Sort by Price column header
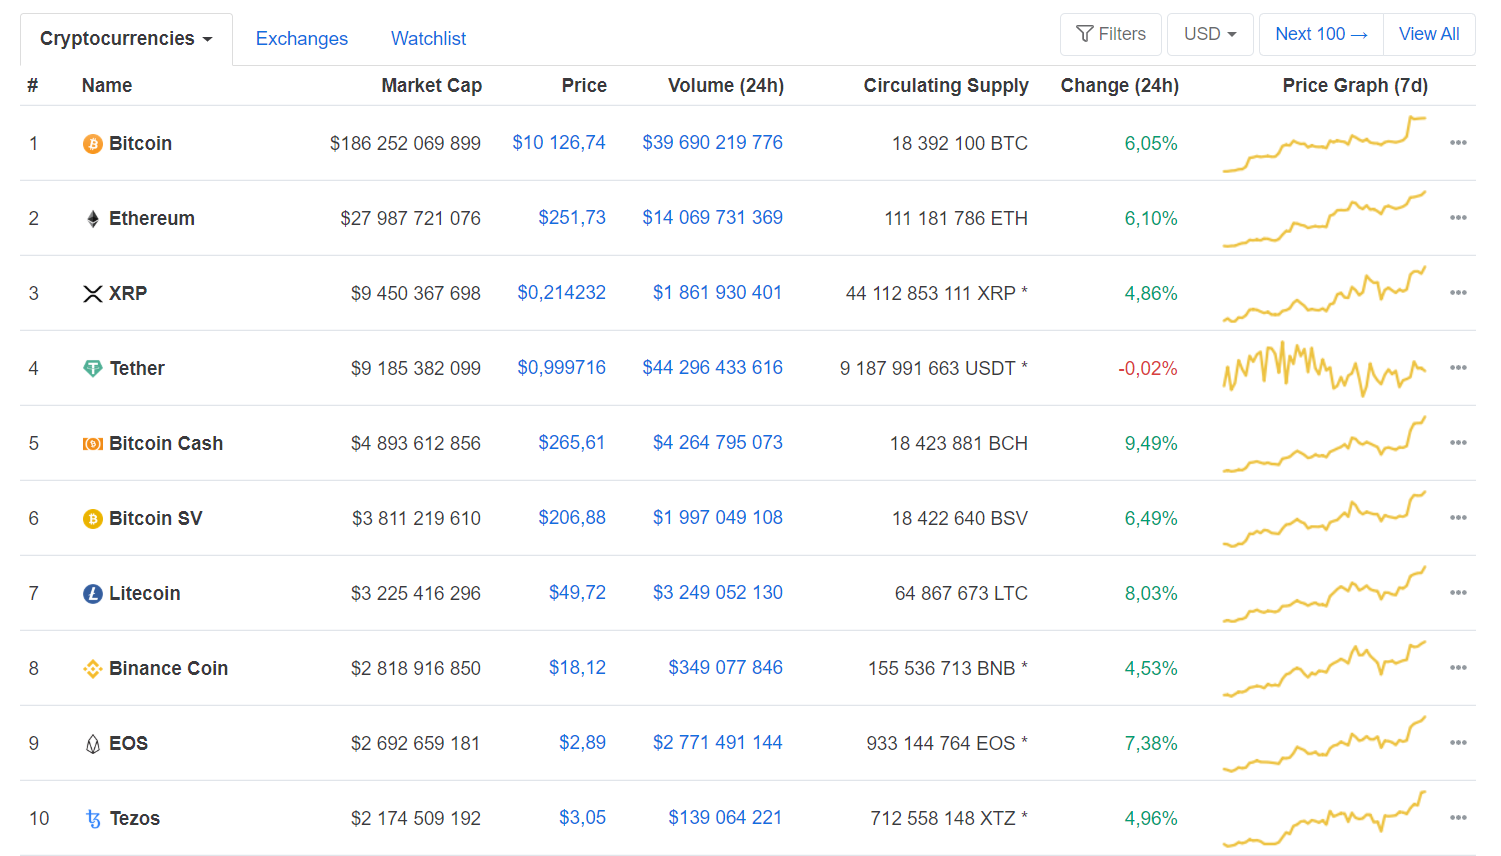 coord(584,86)
